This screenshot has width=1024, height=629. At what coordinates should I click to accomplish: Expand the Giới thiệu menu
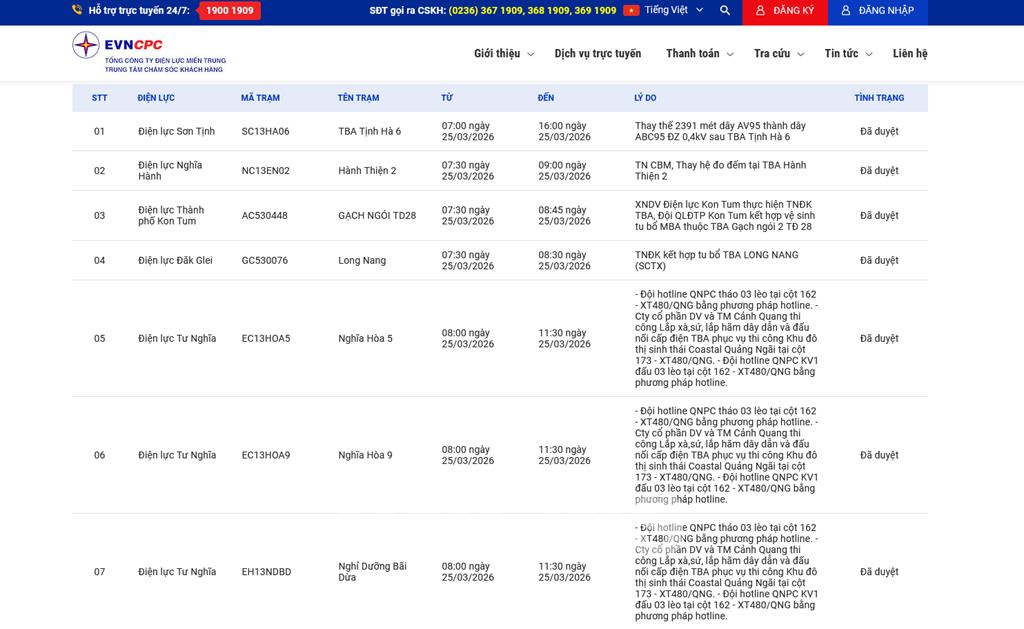pyautogui.click(x=503, y=54)
